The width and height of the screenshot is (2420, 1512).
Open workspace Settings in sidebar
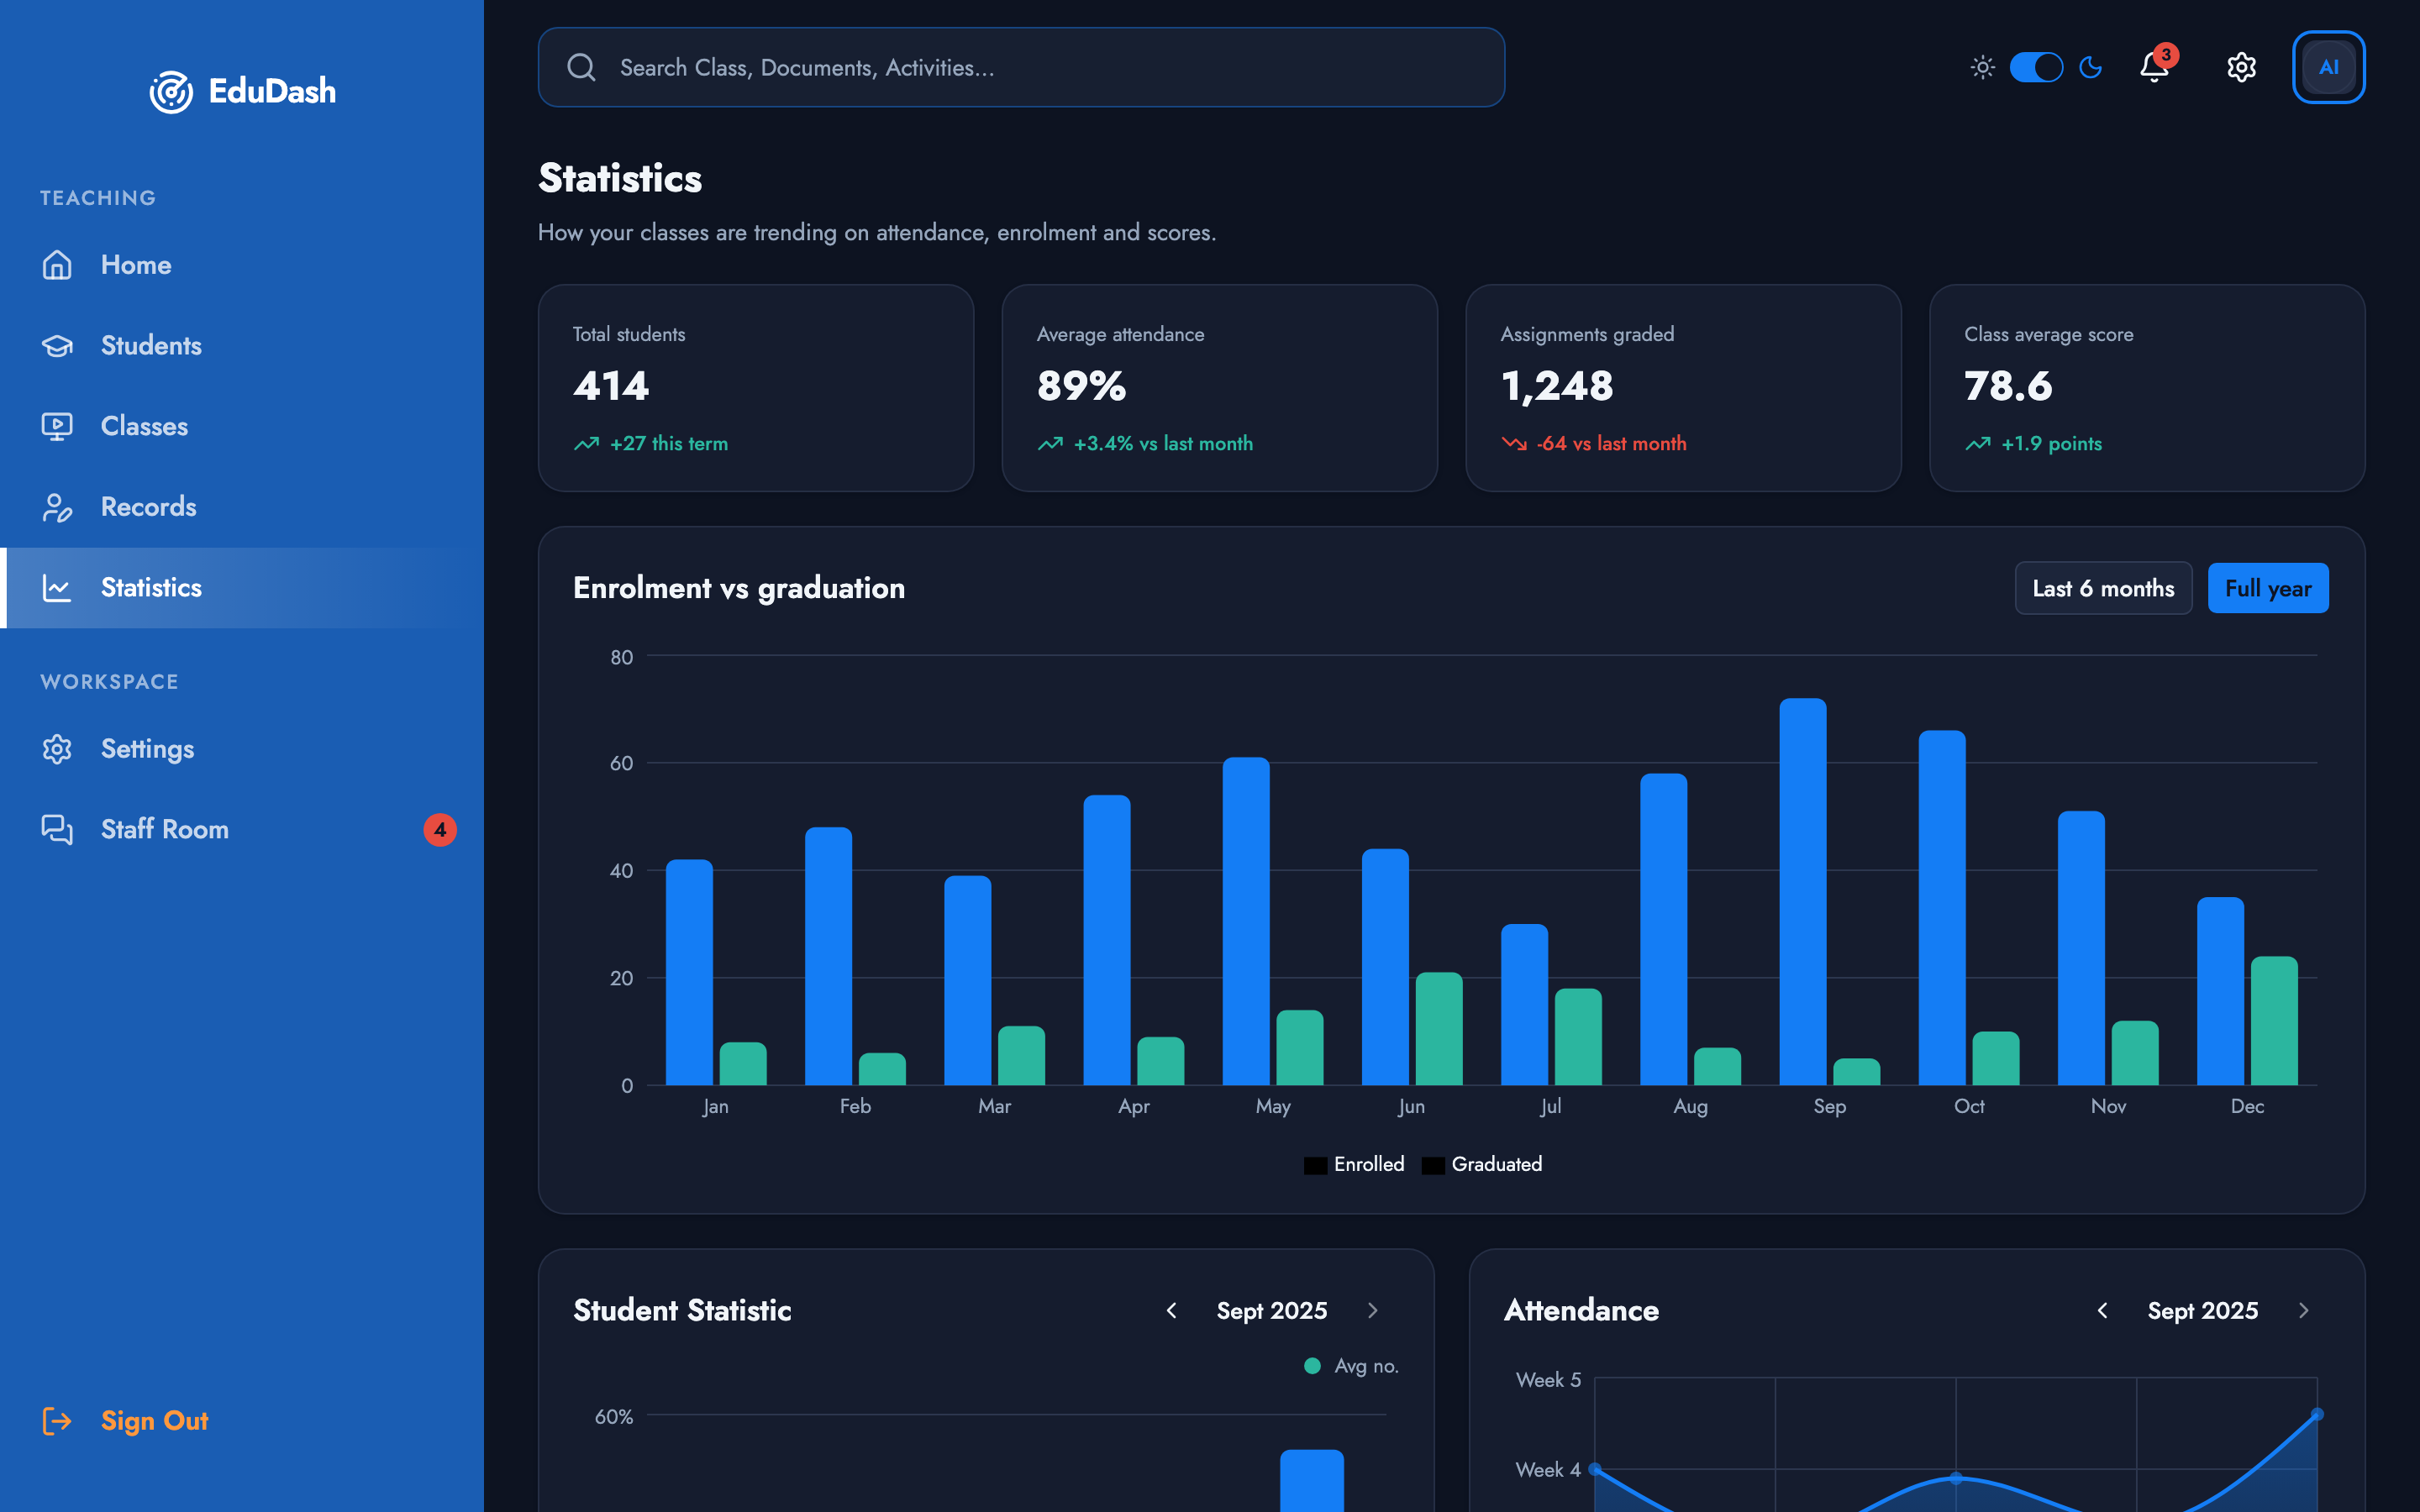[x=242, y=749]
